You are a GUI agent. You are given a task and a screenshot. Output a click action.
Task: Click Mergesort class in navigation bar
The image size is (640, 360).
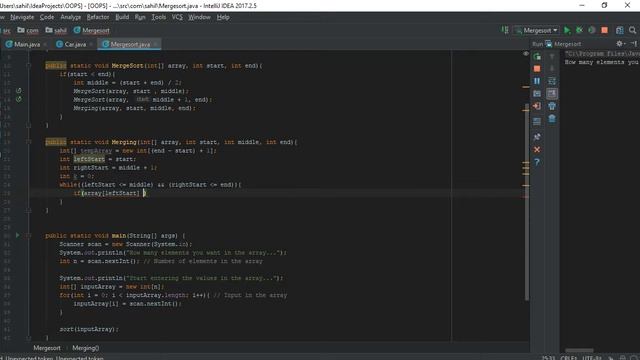click(x=92, y=30)
